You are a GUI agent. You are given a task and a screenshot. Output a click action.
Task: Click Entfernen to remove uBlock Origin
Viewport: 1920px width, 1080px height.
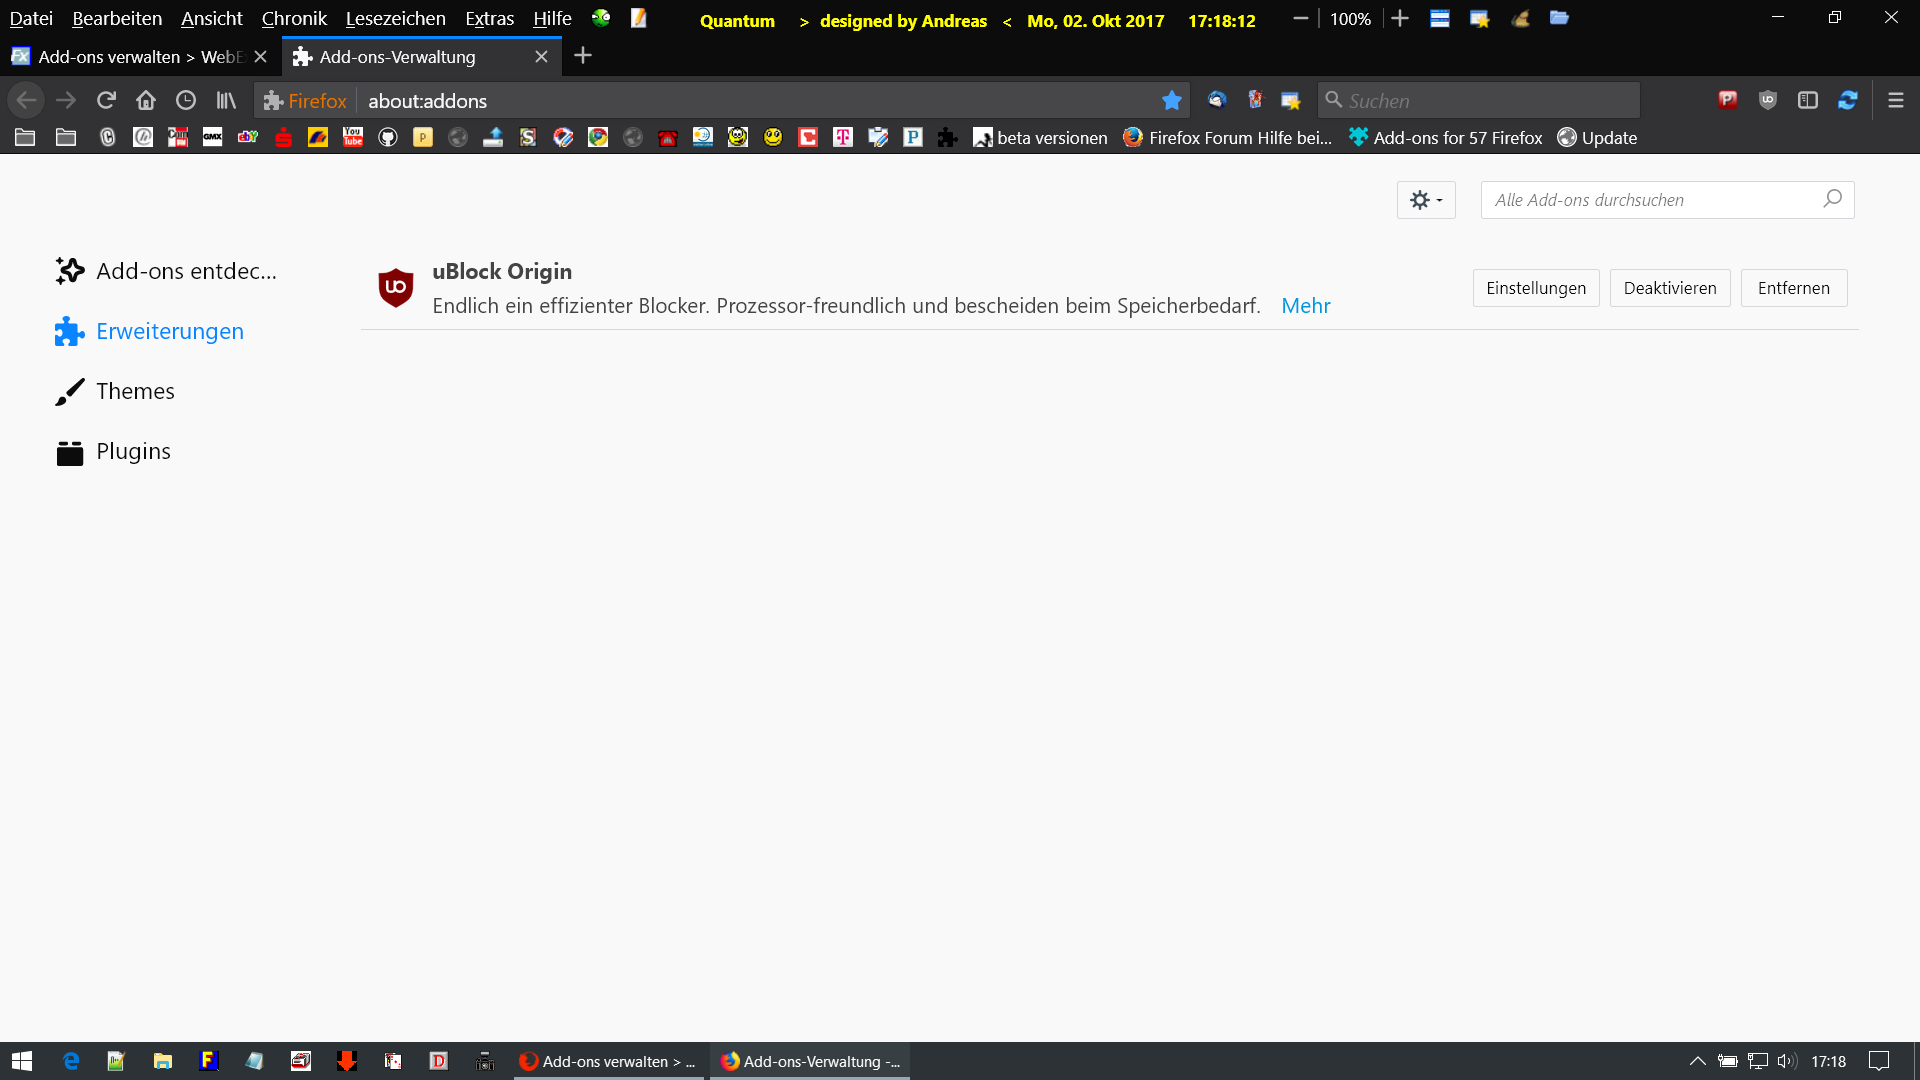pyautogui.click(x=1793, y=288)
